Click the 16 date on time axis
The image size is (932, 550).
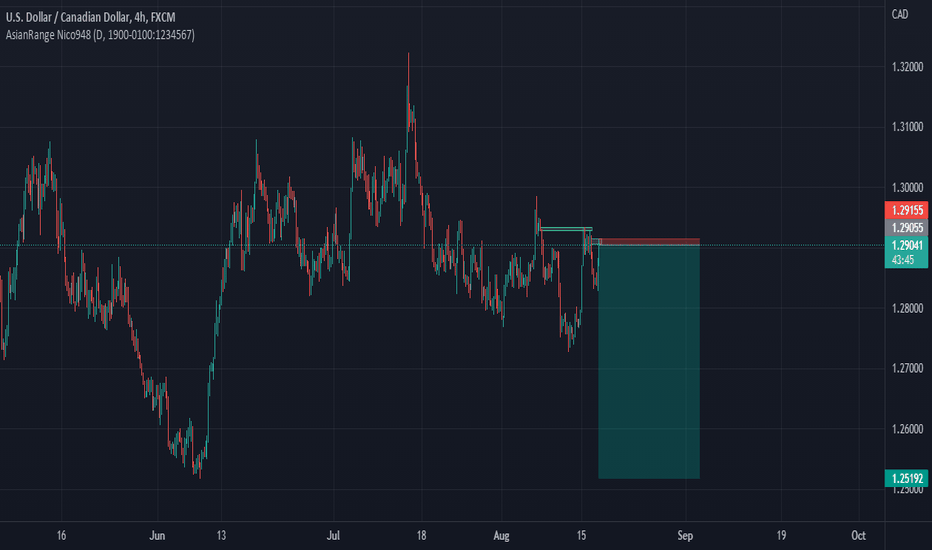point(61,536)
